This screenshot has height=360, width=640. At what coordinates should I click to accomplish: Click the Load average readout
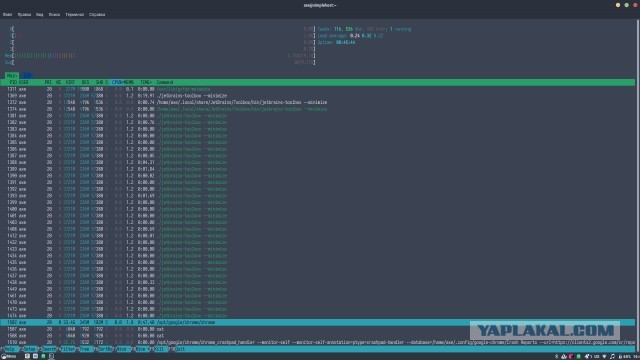point(350,36)
